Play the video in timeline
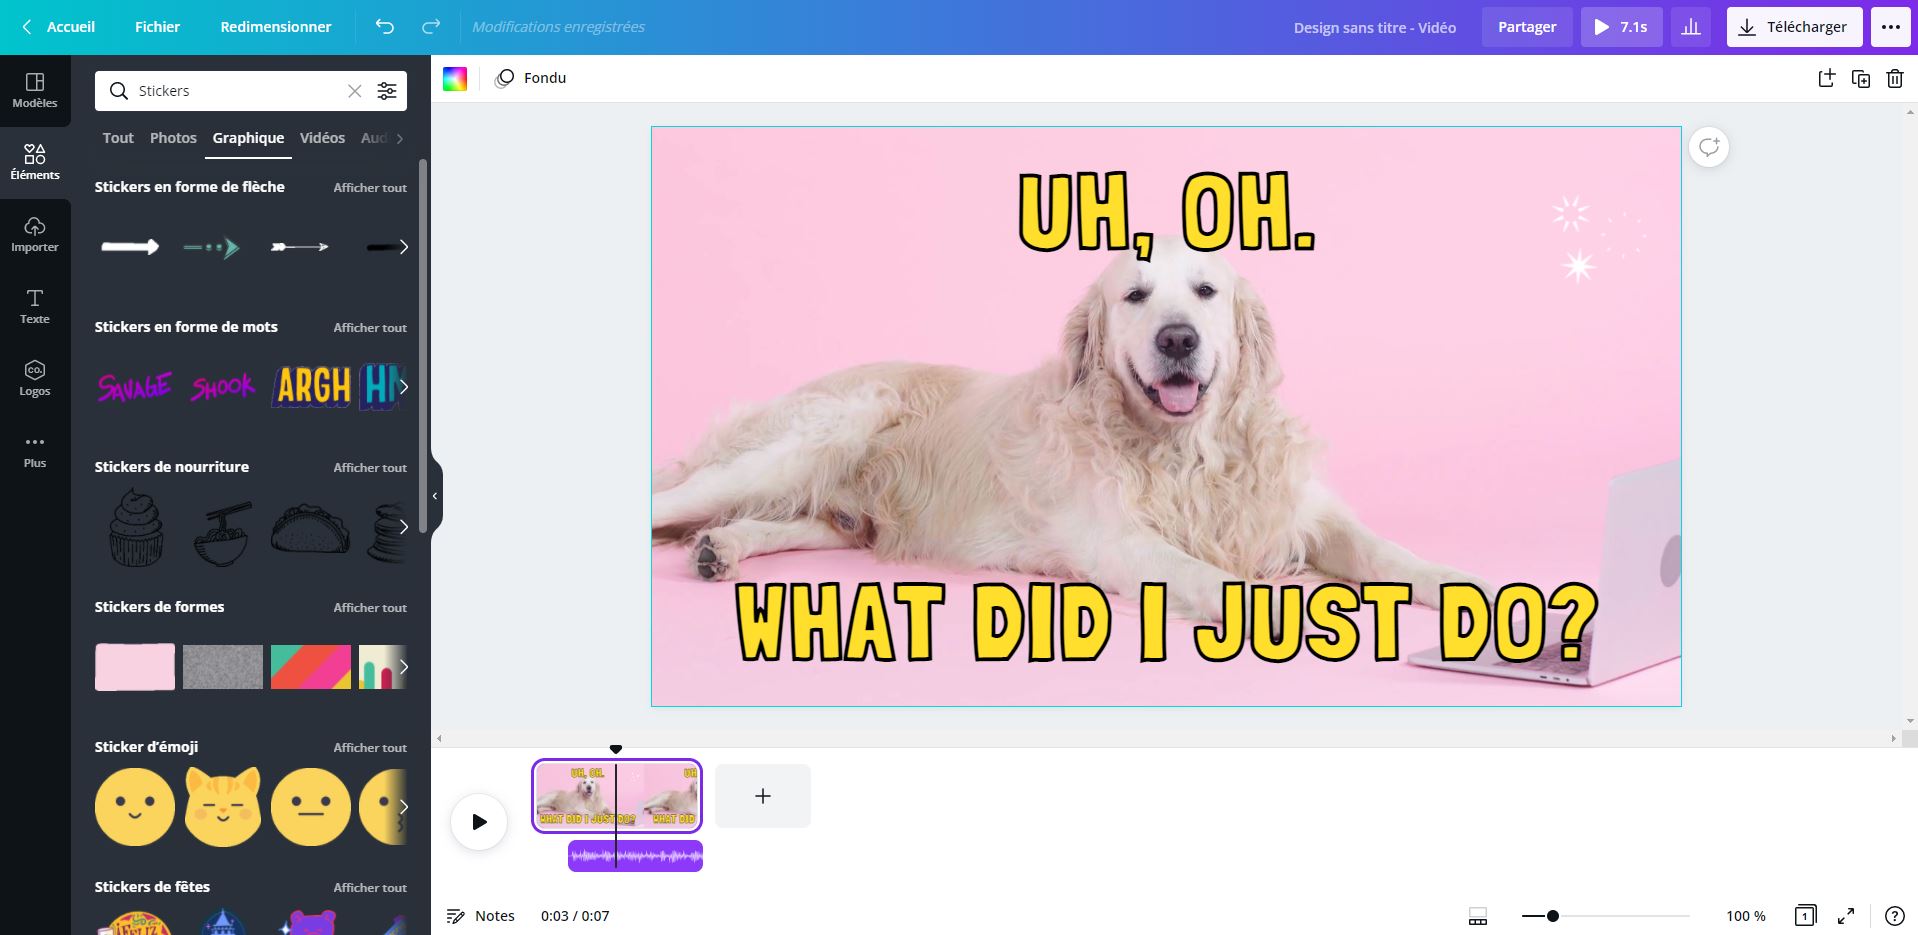 [479, 822]
